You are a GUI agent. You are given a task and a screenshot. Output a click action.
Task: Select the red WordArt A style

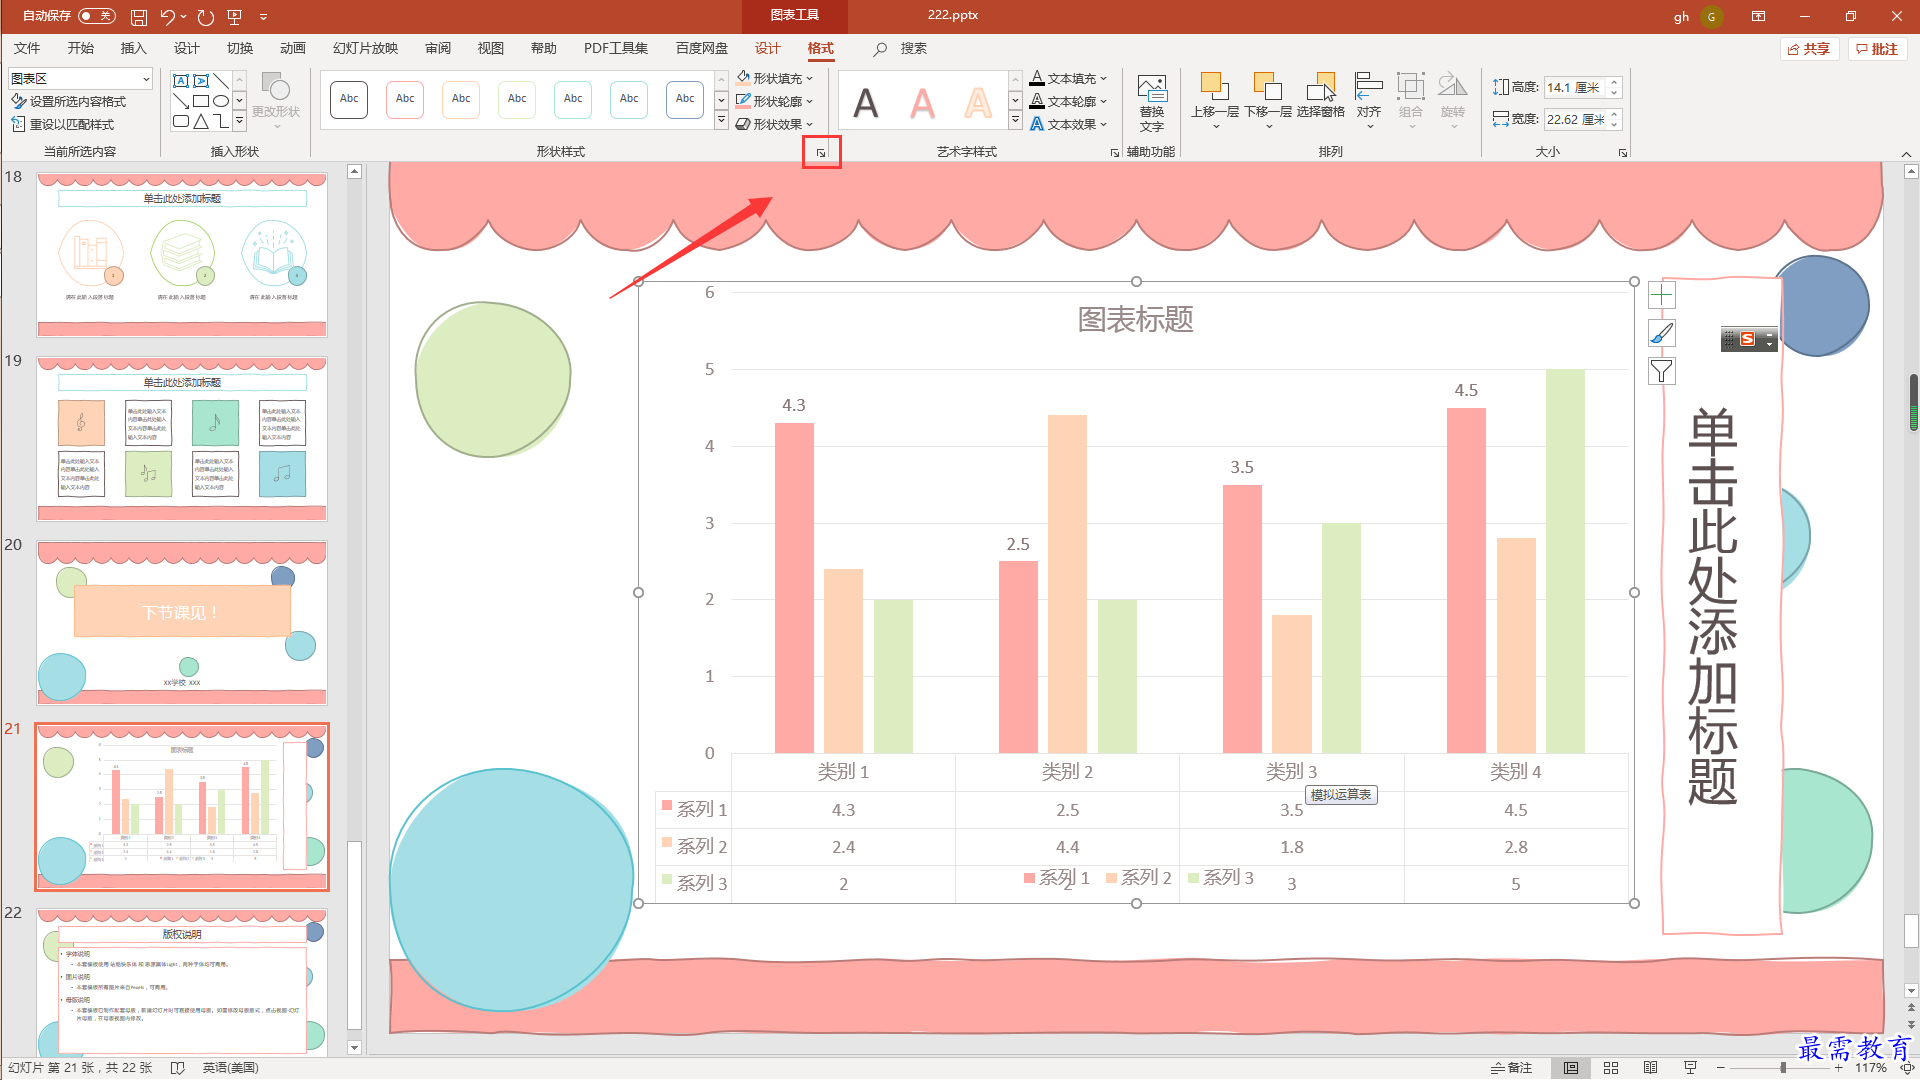(x=922, y=101)
